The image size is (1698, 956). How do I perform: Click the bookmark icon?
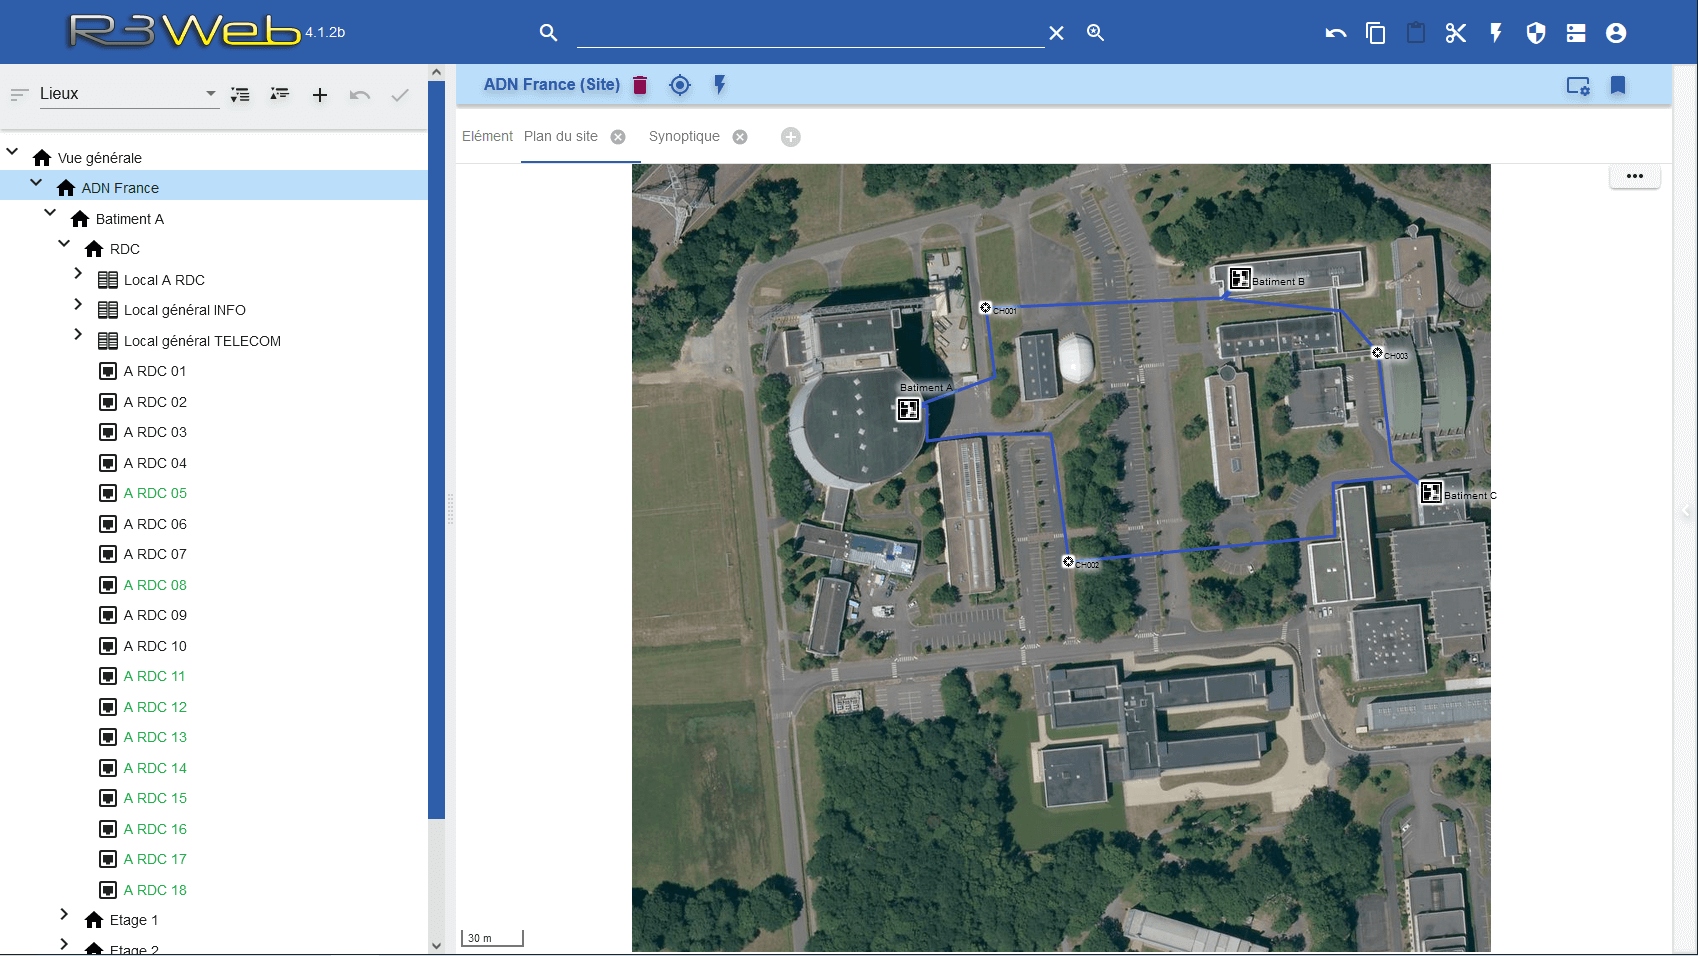(1617, 86)
